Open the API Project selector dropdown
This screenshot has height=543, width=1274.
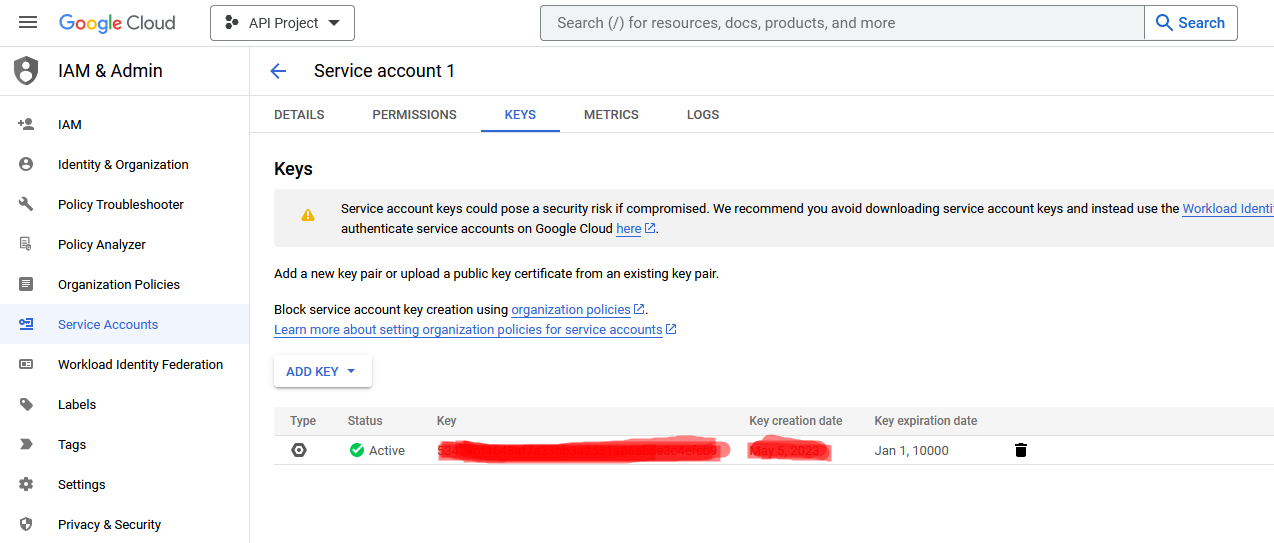282,23
